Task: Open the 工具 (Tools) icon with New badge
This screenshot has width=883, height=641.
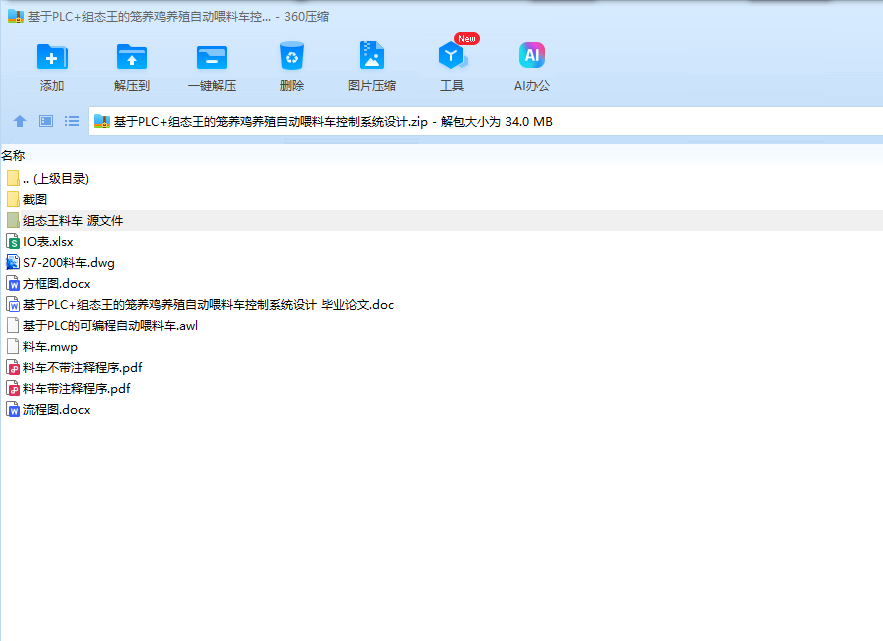Action: click(x=452, y=55)
